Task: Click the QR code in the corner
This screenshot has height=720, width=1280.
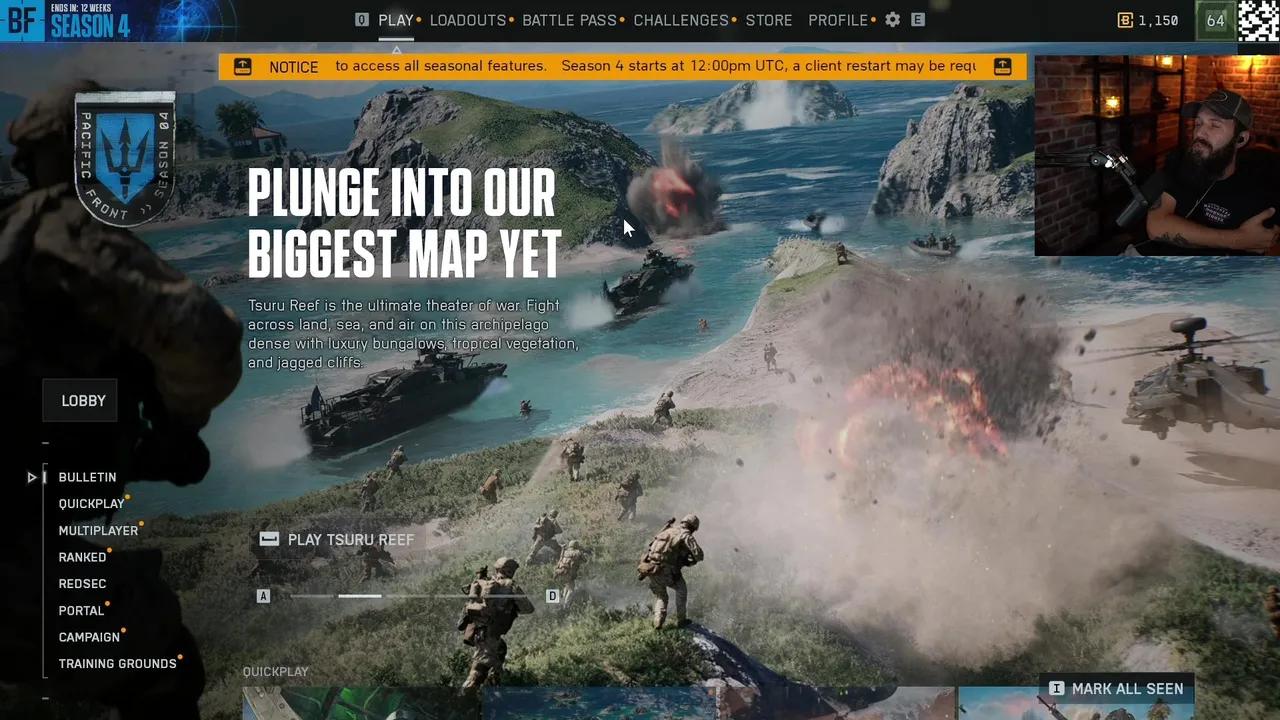Action: tap(1259, 20)
